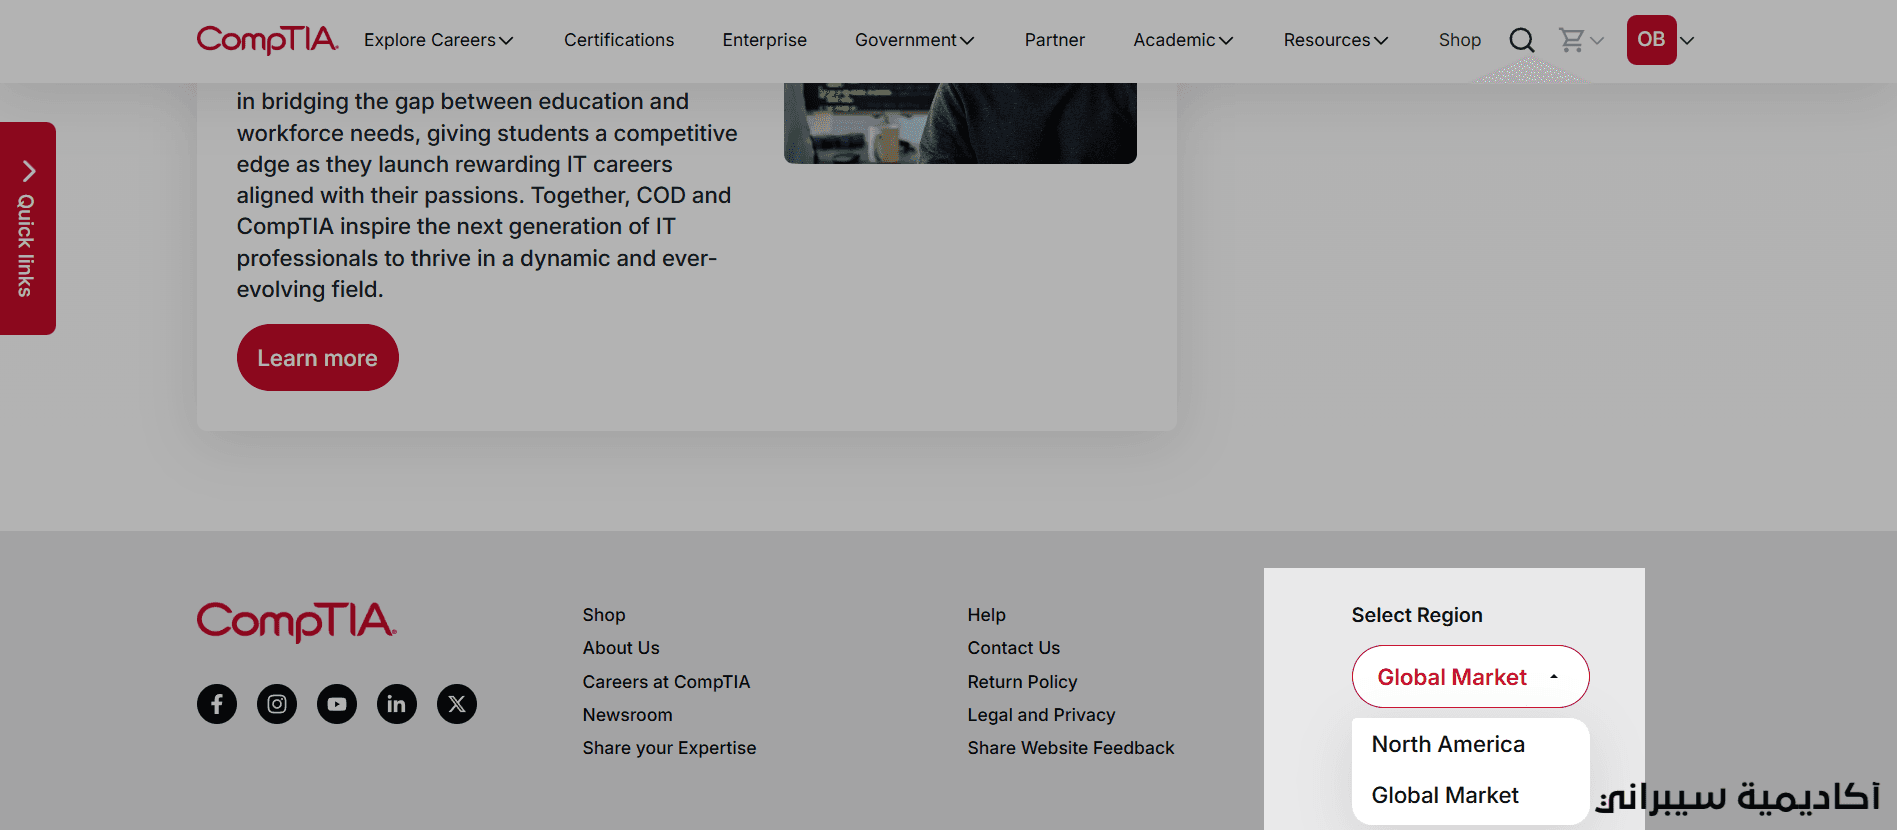Open CompTIA's Facebook page icon

click(x=217, y=704)
